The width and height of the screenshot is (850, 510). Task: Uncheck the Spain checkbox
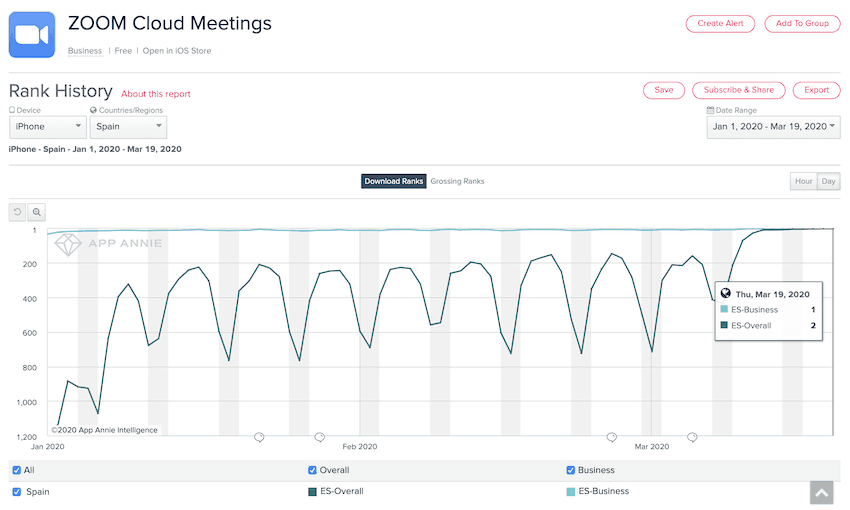[15, 492]
